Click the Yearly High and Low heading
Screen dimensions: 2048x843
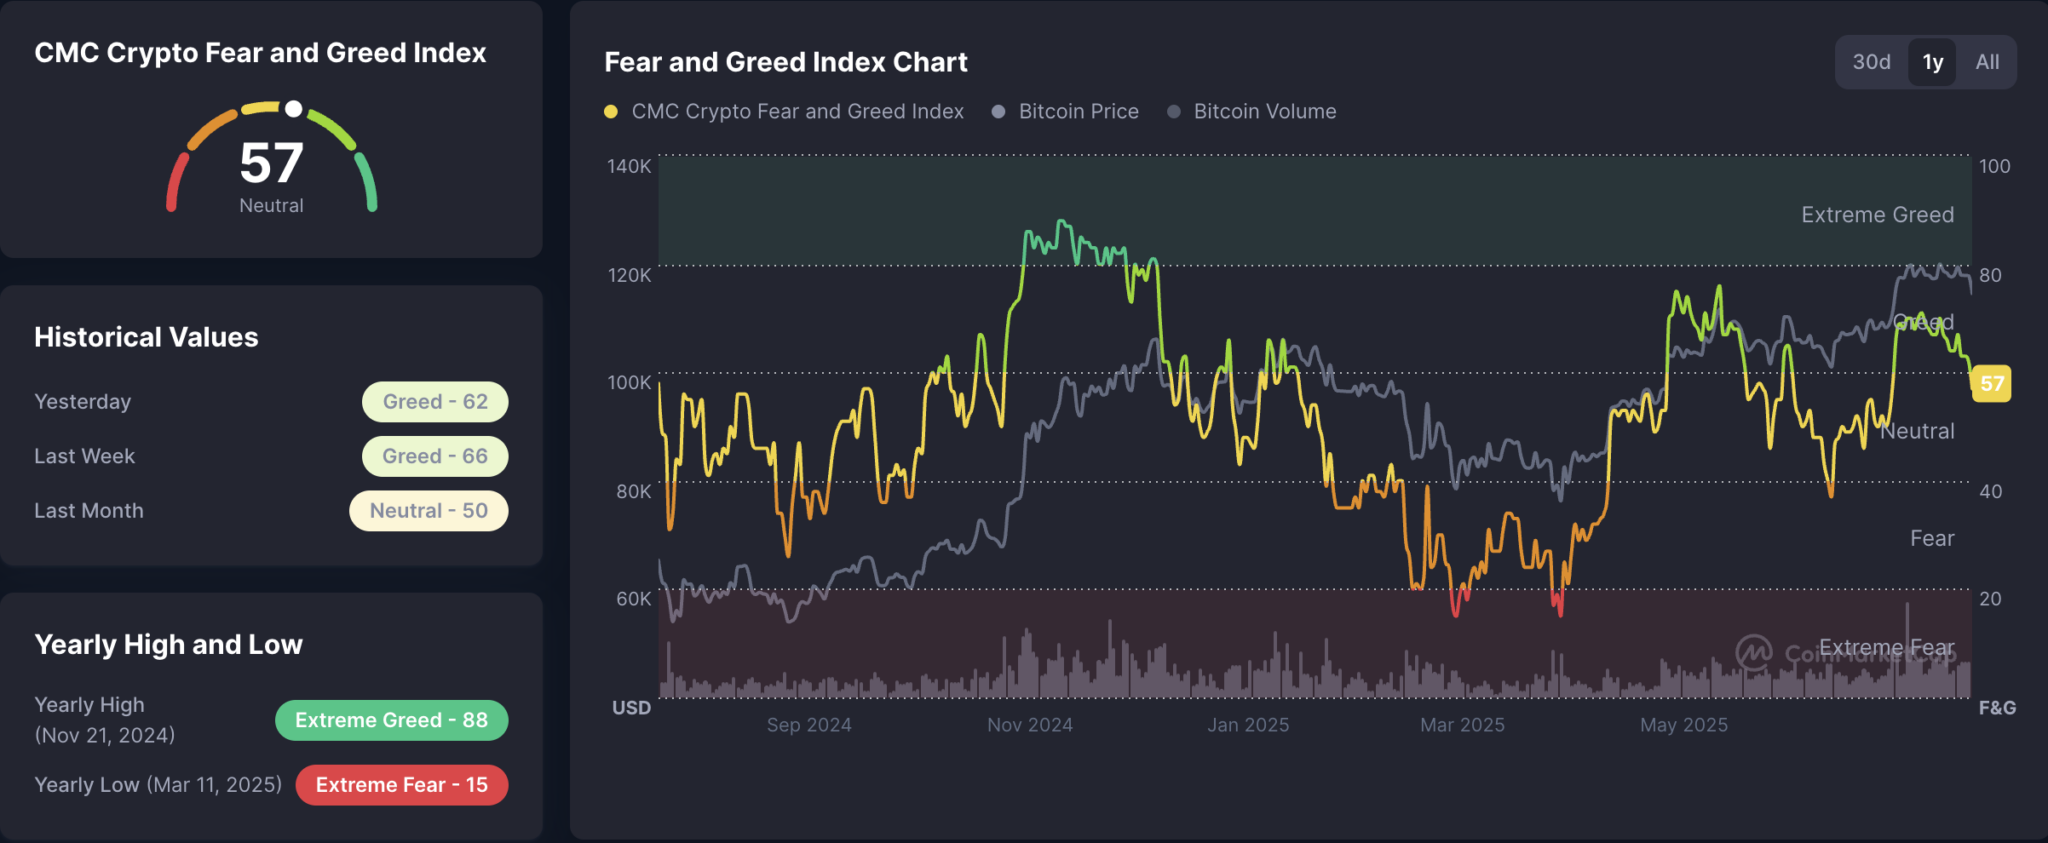(168, 645)
